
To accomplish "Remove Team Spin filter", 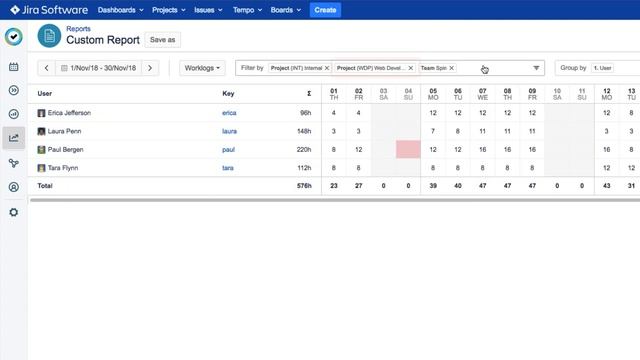I will (451, 68).
